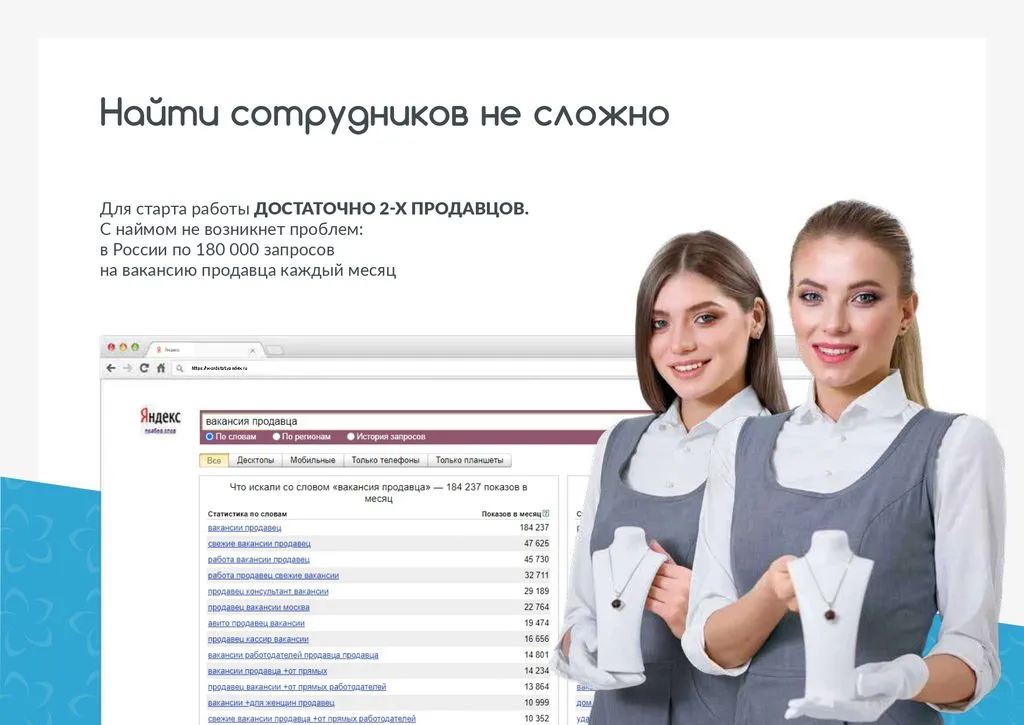Go to the browser home page icon
Screen dimensions: 1024x725
[160, 368]
